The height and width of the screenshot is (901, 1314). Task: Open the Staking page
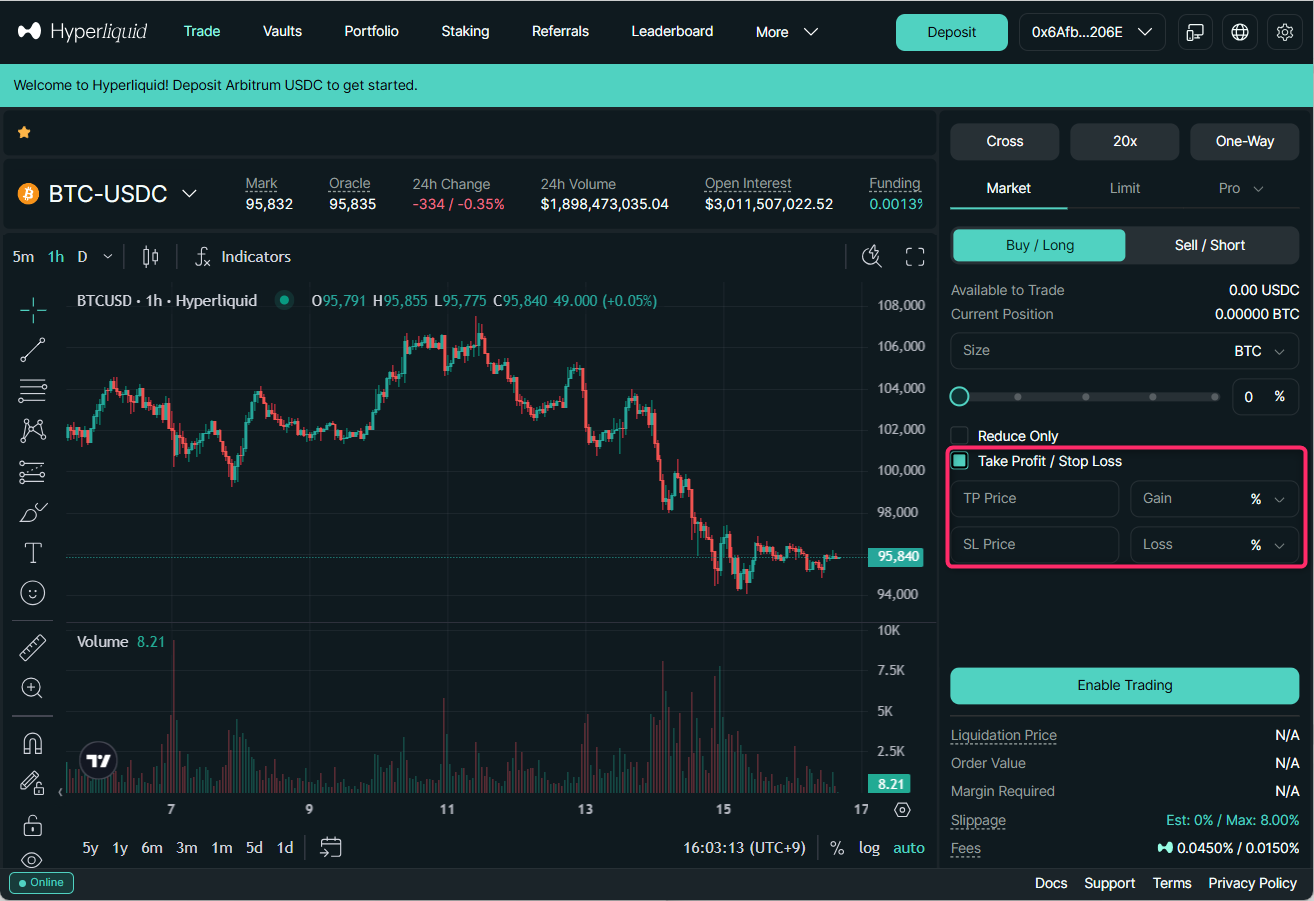(465, 31)
